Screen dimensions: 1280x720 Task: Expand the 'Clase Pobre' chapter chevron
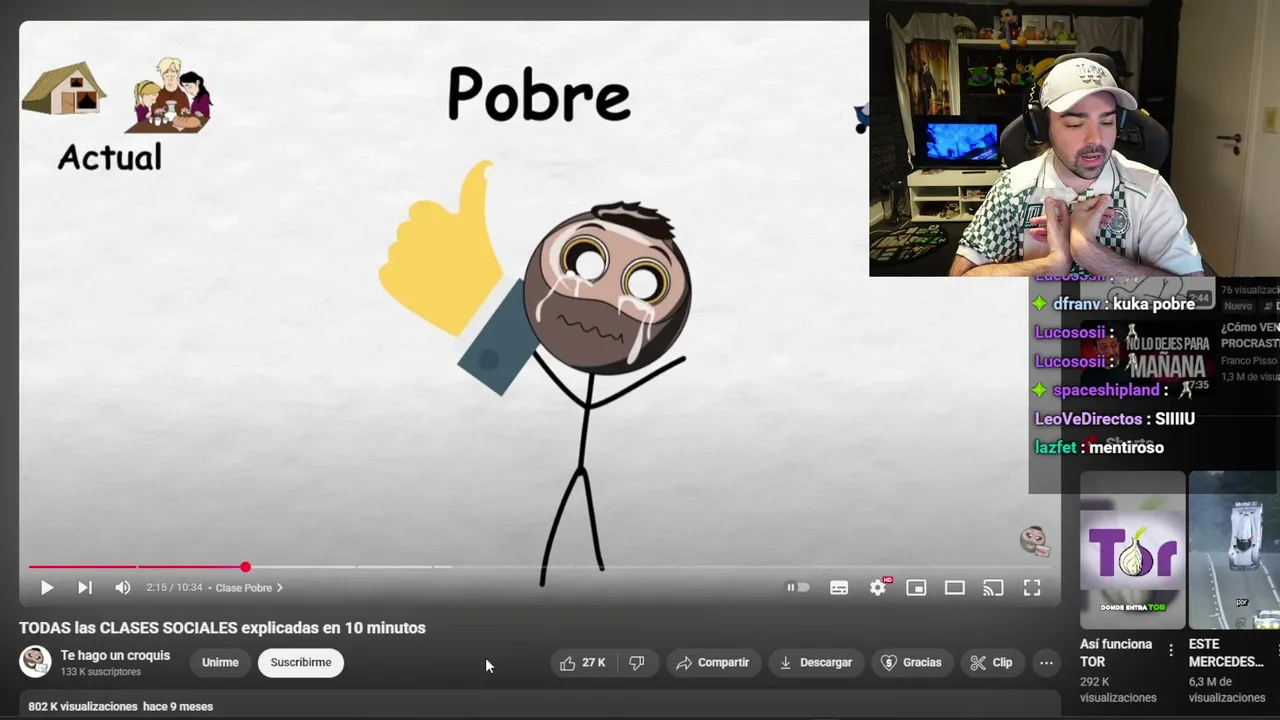[279, 588]
